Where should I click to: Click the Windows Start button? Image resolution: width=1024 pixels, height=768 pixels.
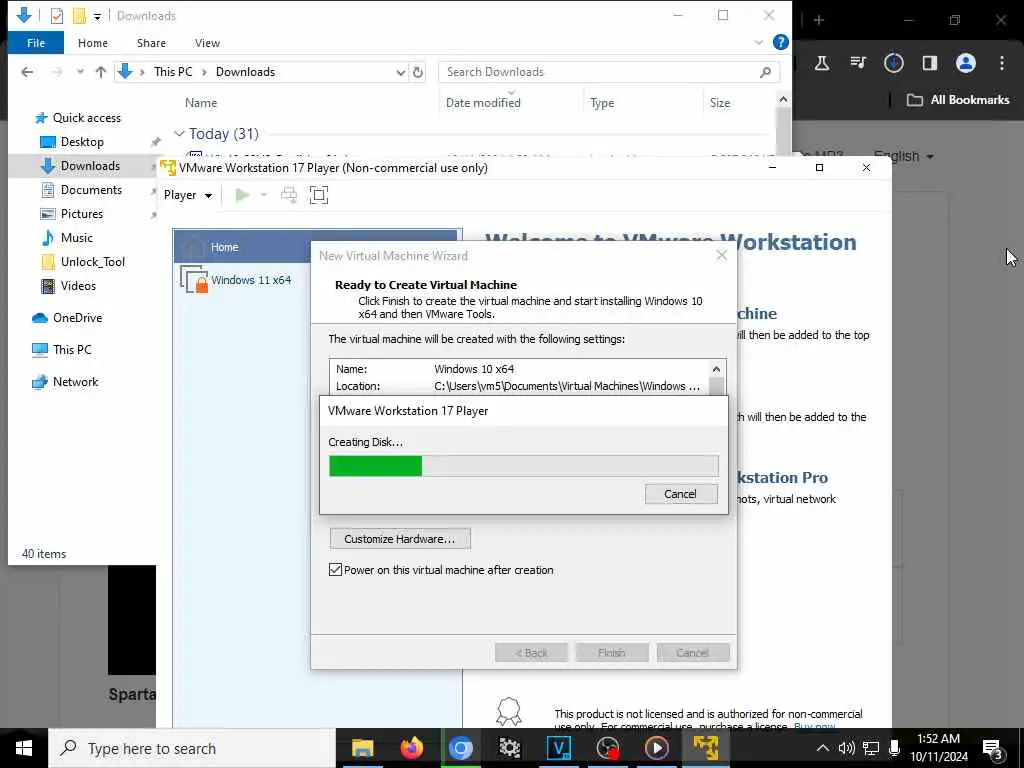[x=24, y=748]
